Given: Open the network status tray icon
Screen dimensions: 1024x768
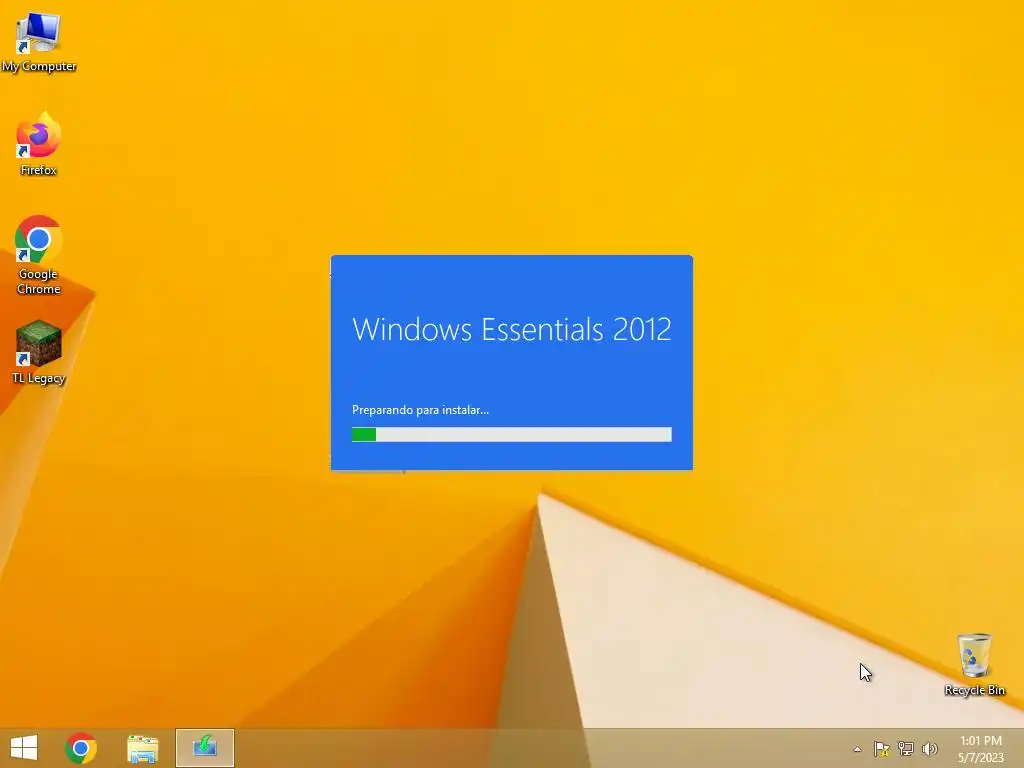Looking at the screenshot, I should click(x=905, y=749).
